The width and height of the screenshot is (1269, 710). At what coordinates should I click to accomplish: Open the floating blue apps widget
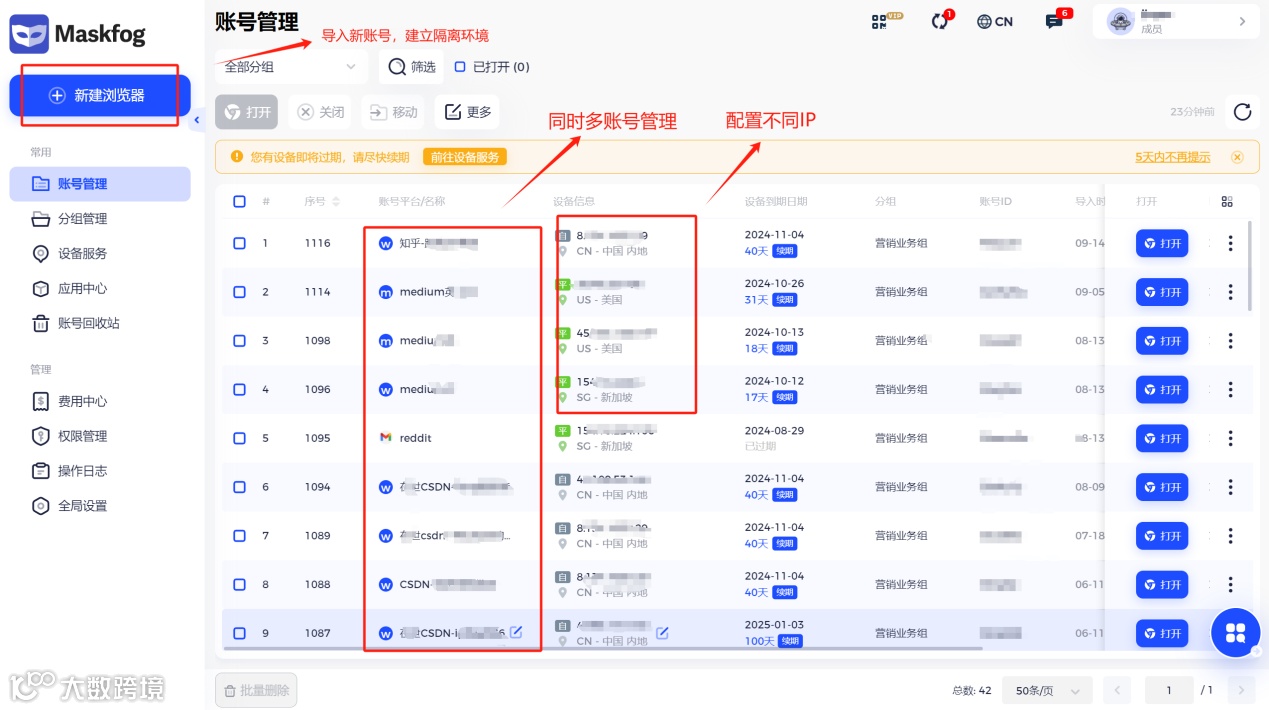(x=1235, y=632)
